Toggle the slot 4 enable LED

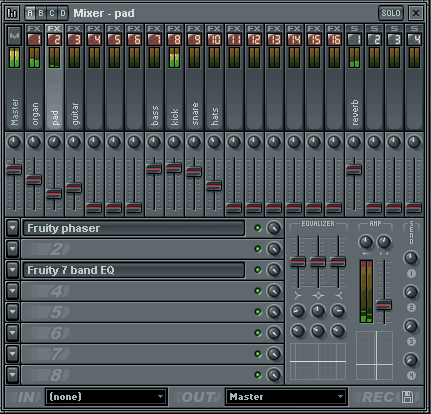(258, 291)
